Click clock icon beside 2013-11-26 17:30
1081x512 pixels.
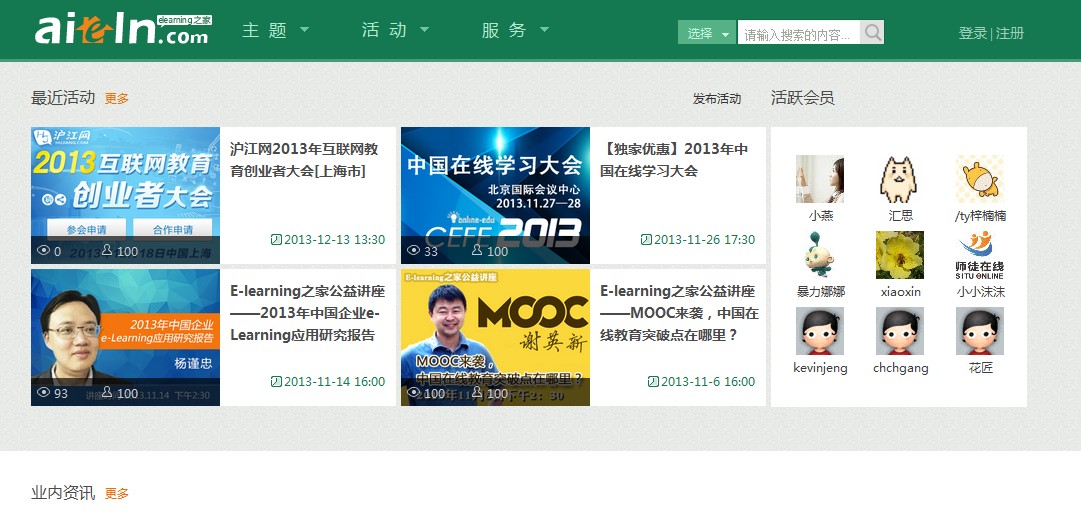pyautogui.click(x=646, y=240)
